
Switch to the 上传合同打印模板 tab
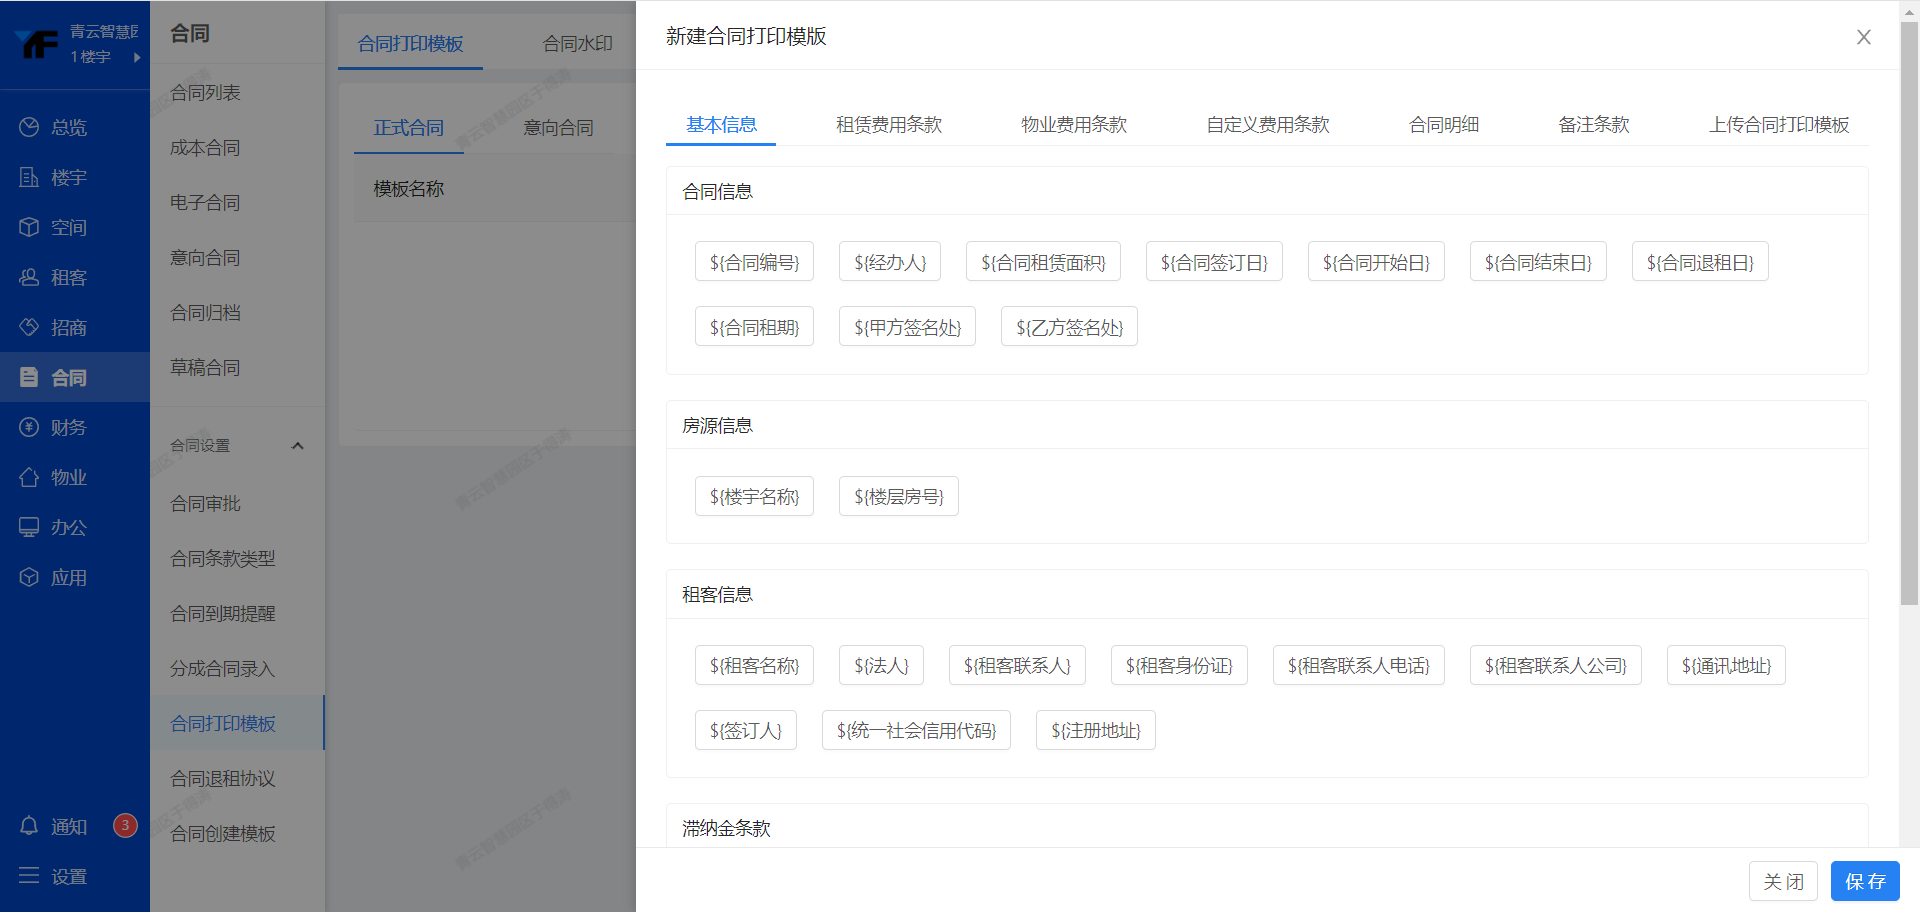pos(1778,125)
